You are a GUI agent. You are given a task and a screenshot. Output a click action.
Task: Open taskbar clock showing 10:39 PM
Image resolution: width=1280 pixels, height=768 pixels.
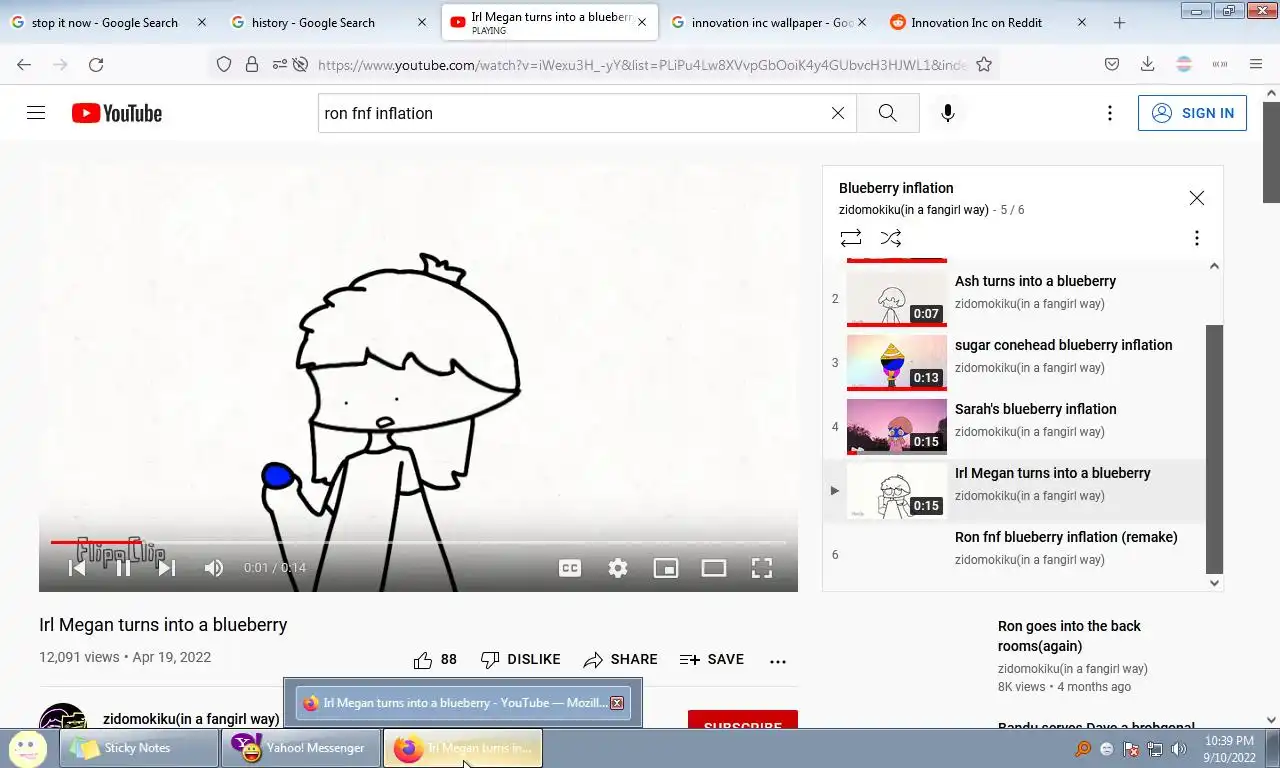pos(1230,749)
